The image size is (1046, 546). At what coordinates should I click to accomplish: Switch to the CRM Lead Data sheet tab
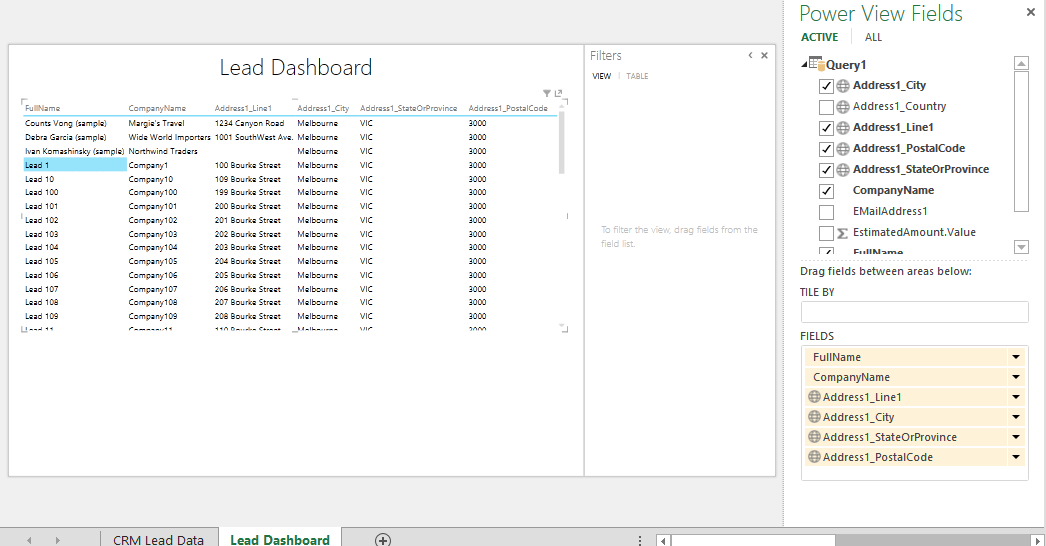(x=158, y=539)
